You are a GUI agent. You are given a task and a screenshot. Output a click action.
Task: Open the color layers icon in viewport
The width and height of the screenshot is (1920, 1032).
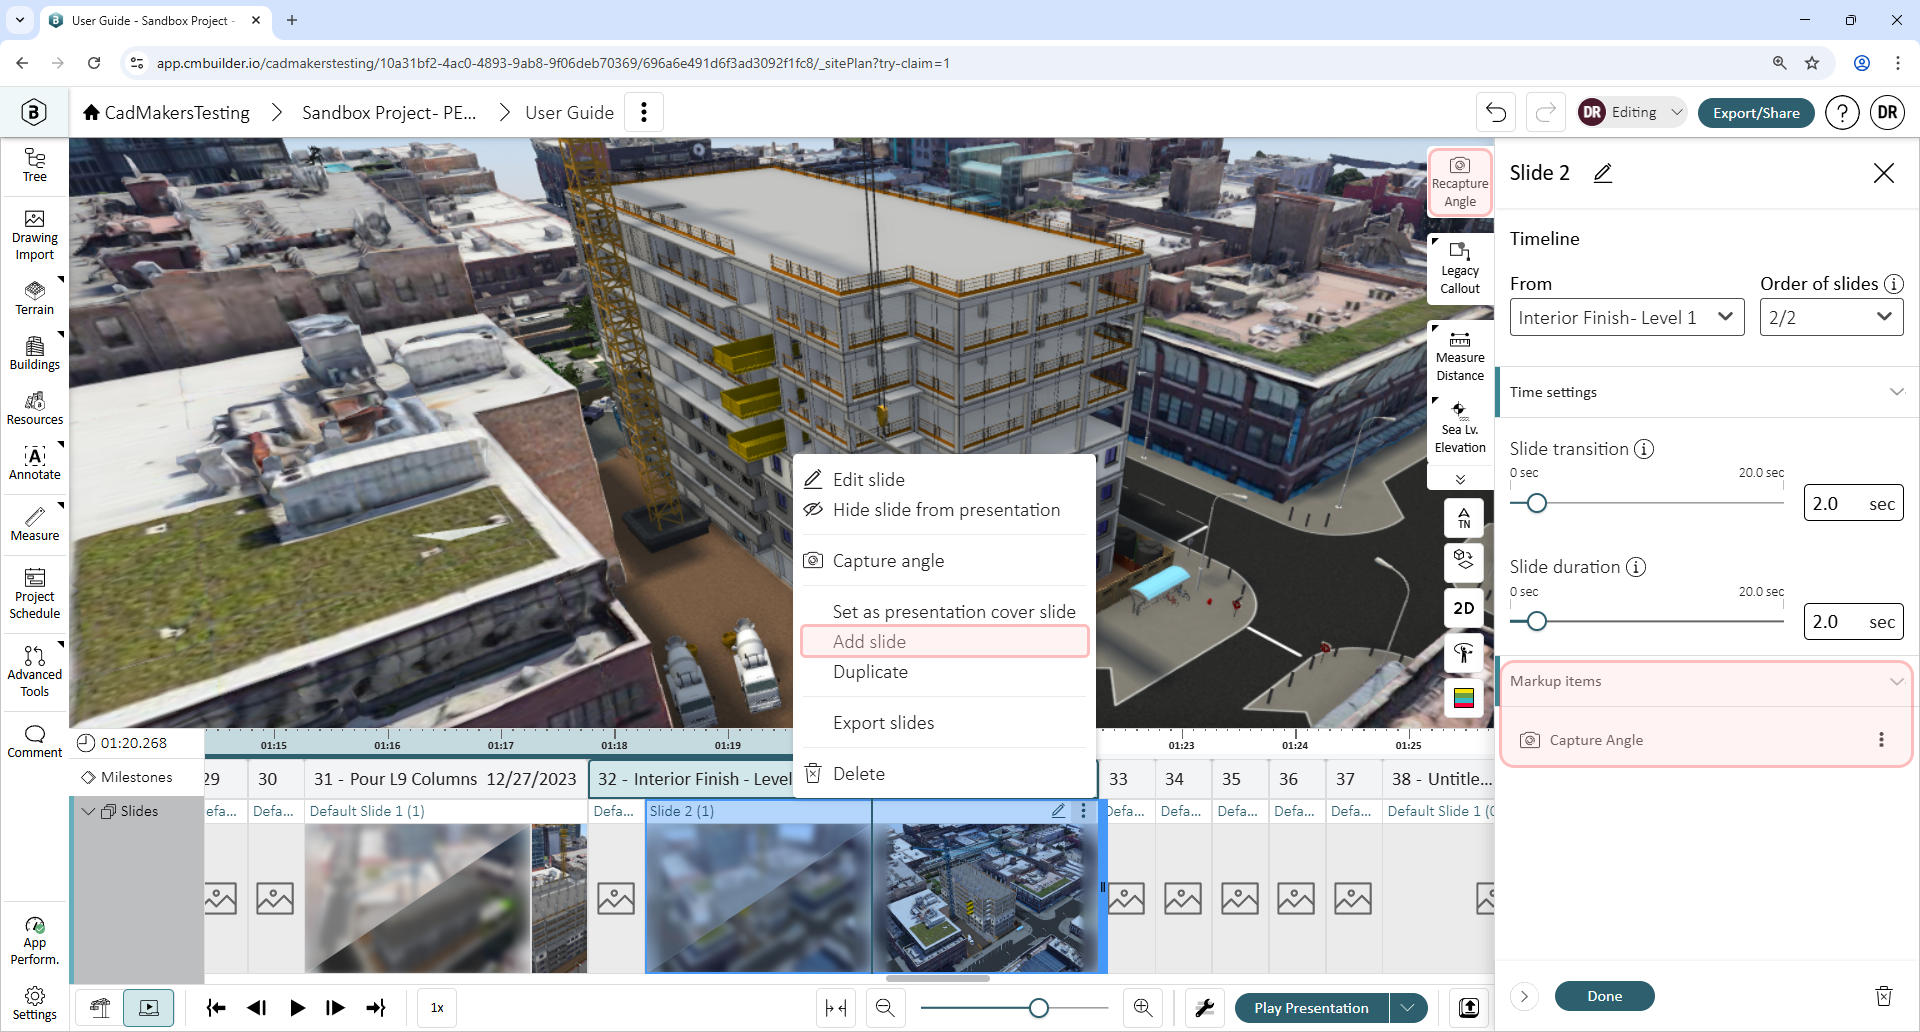click(x=1464, y=698)
